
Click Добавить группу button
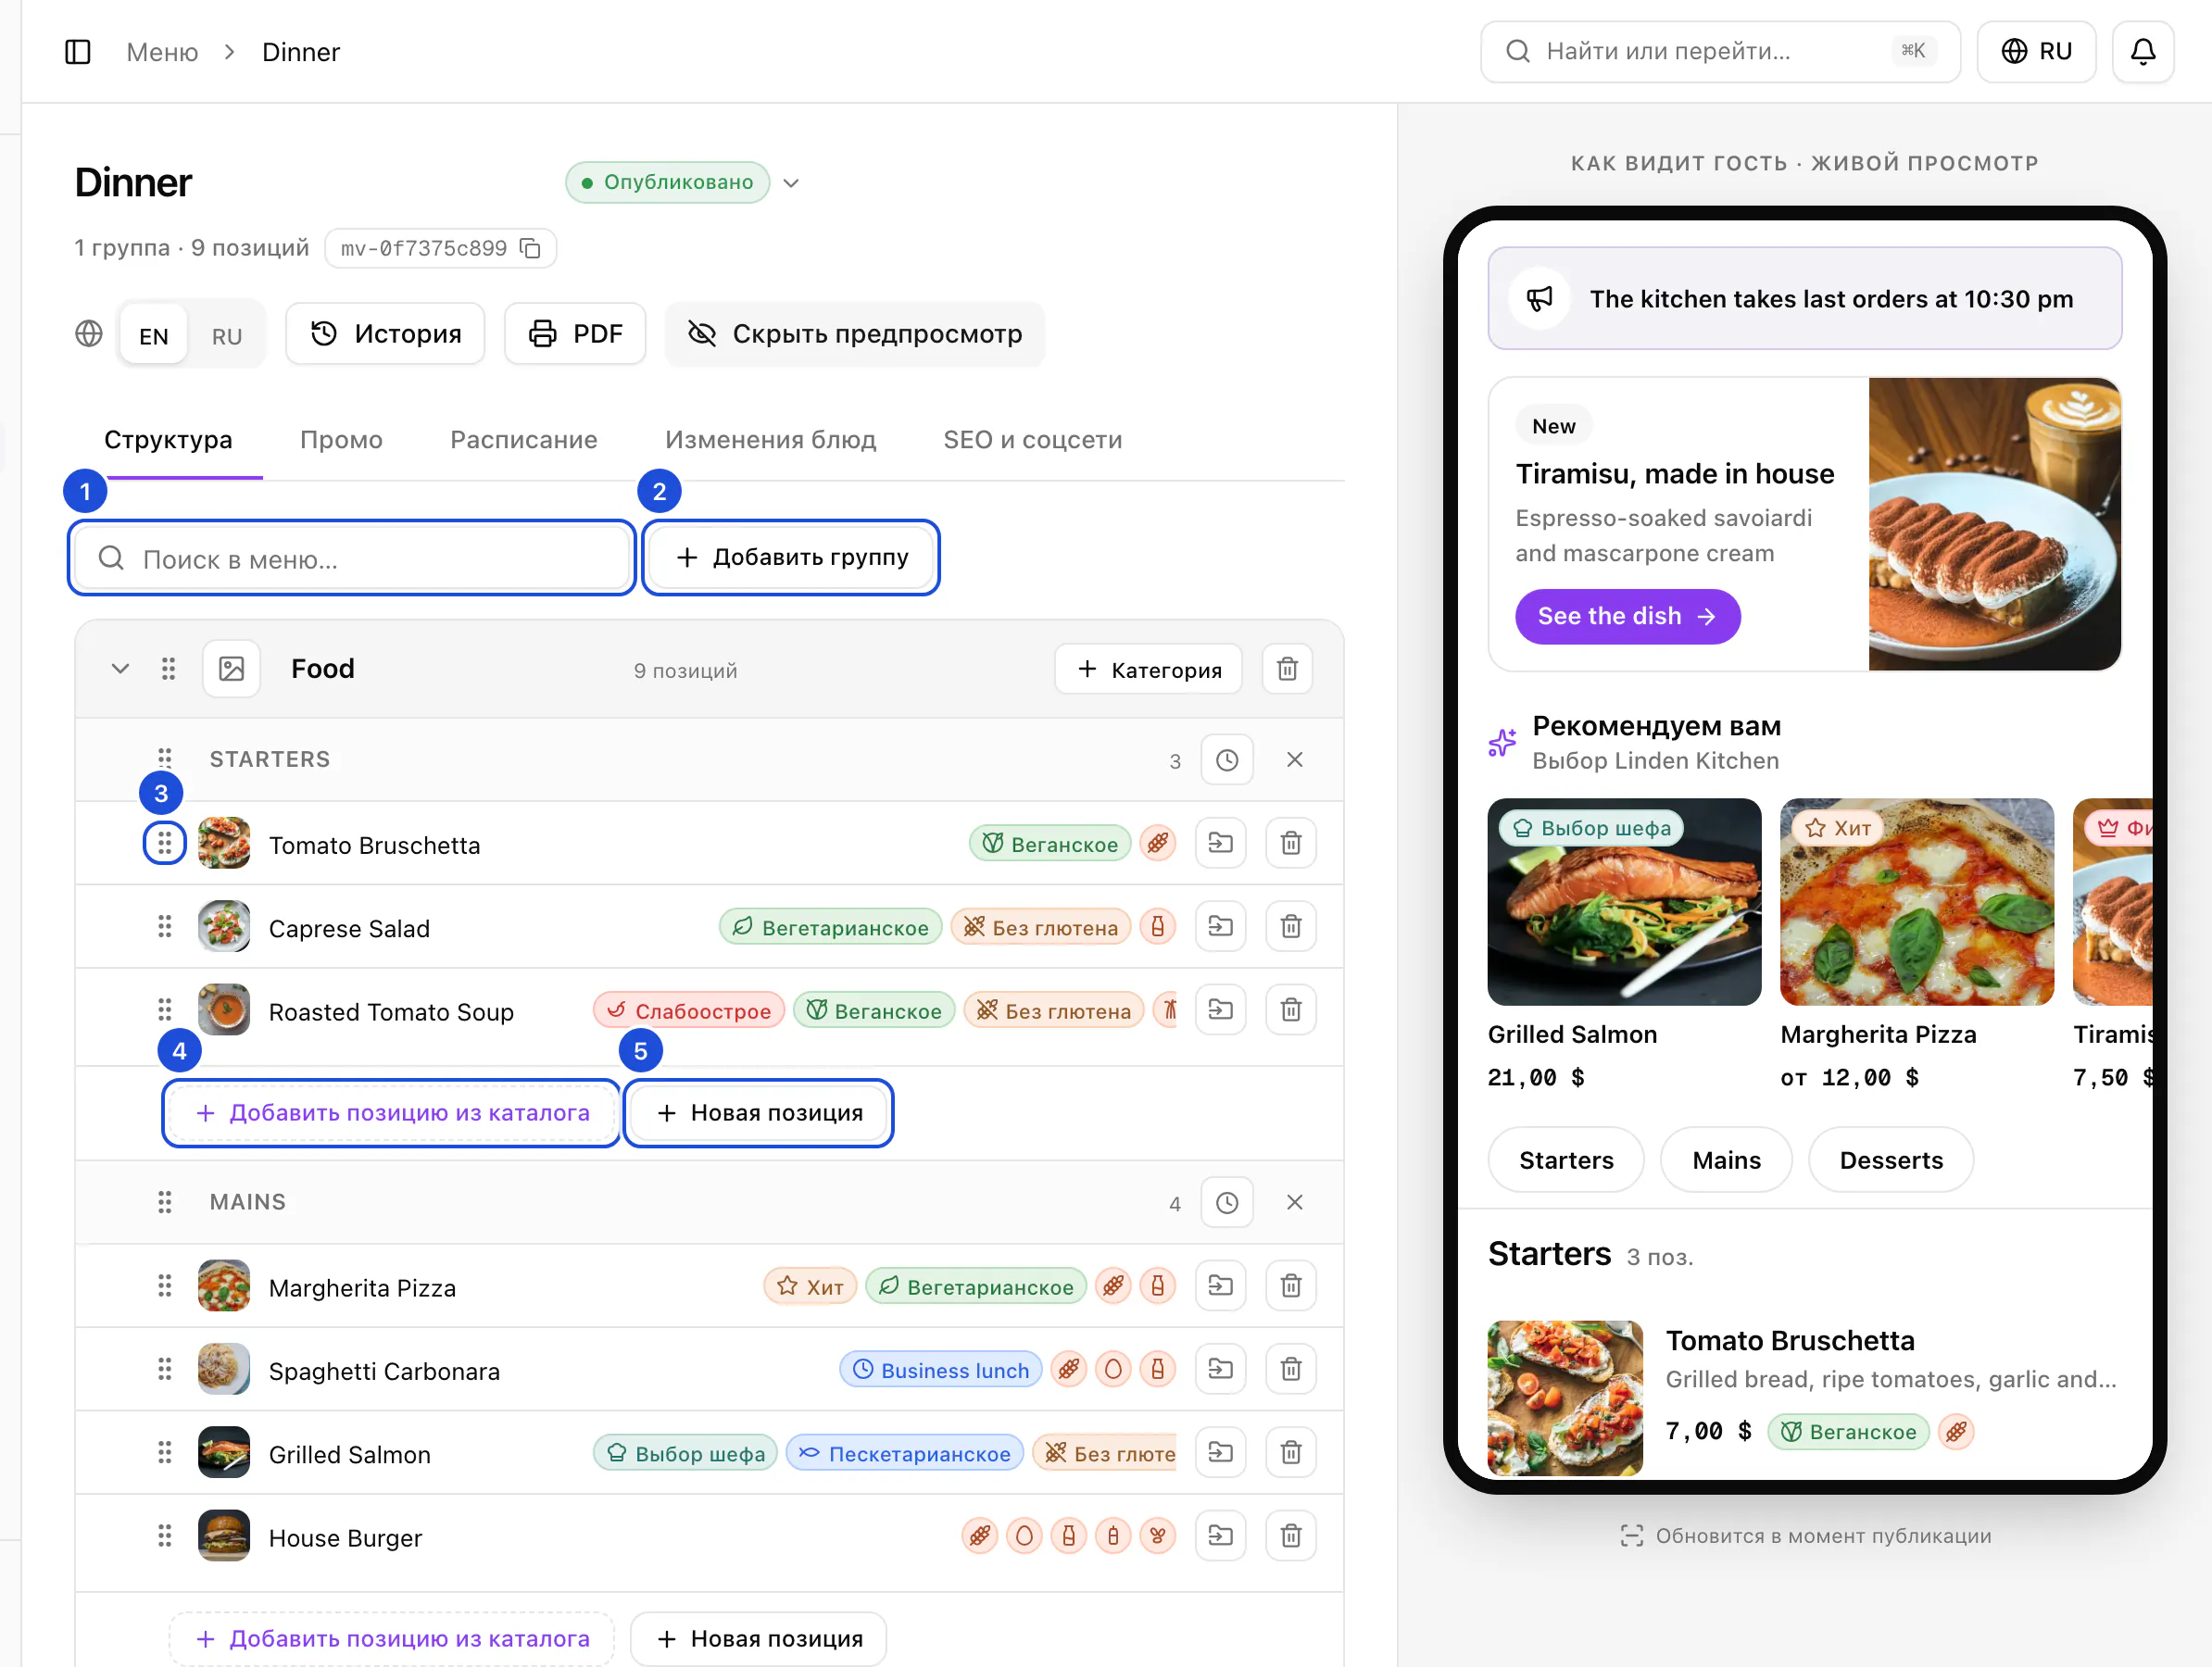tap(791, 558)
